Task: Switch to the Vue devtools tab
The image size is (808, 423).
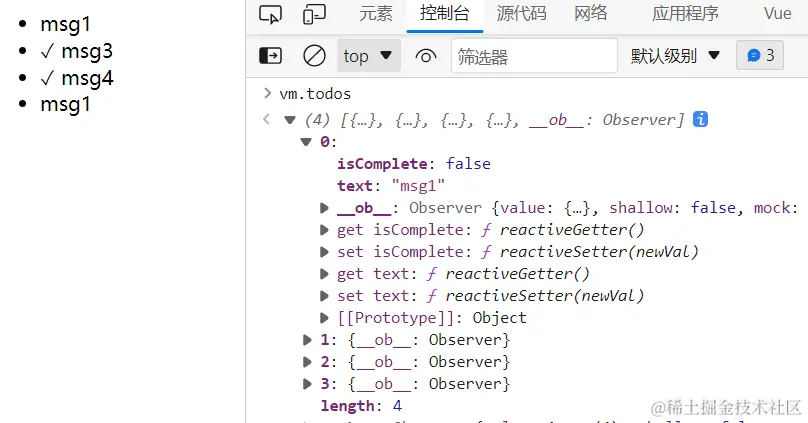Action: (x=777, y=13)
